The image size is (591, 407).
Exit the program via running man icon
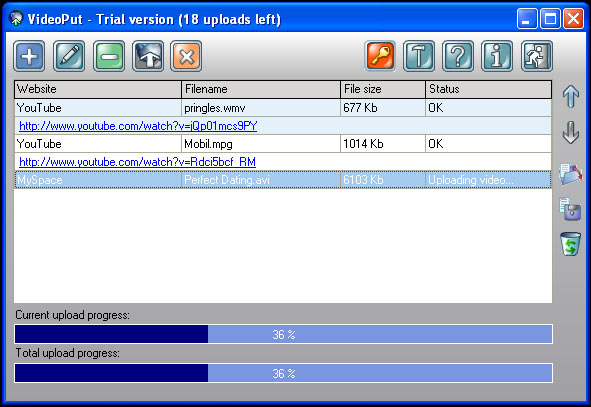coord(537,57)
